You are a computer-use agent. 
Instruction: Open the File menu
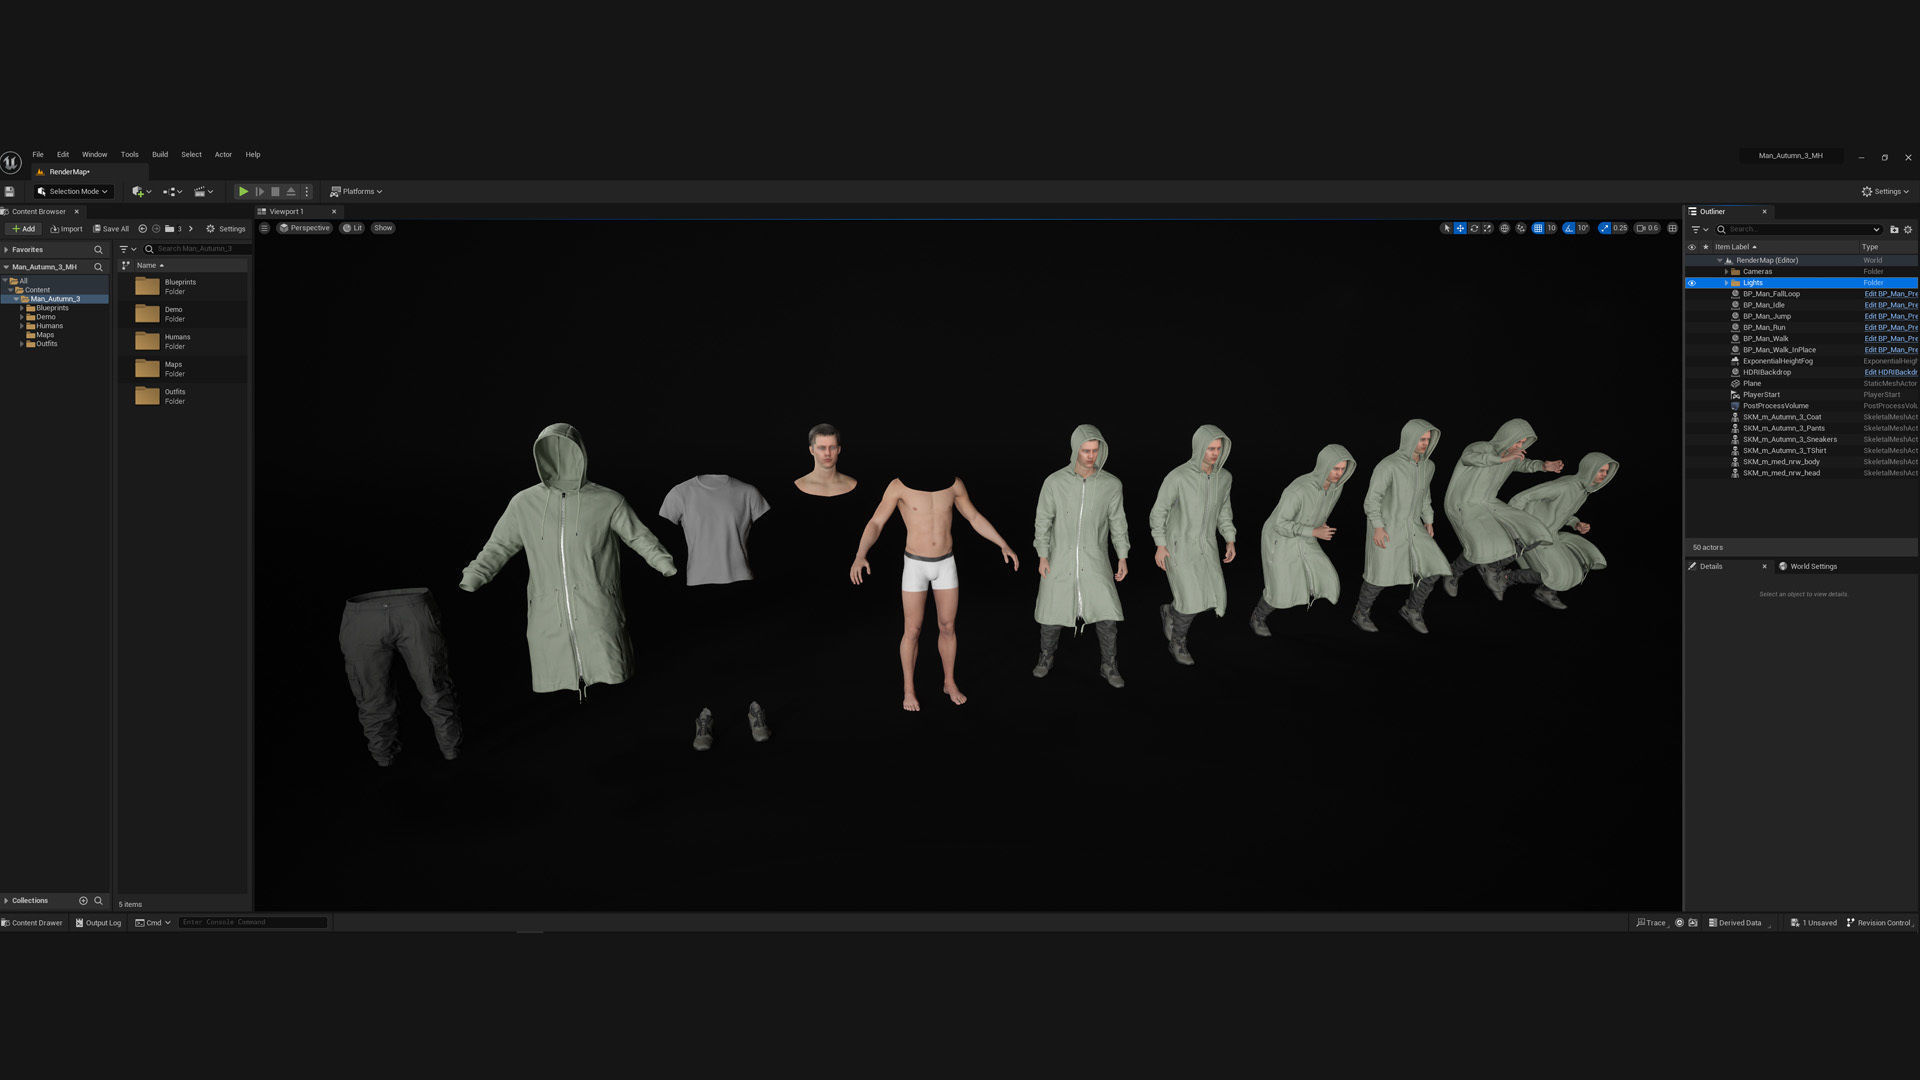(x=38, y=155)
